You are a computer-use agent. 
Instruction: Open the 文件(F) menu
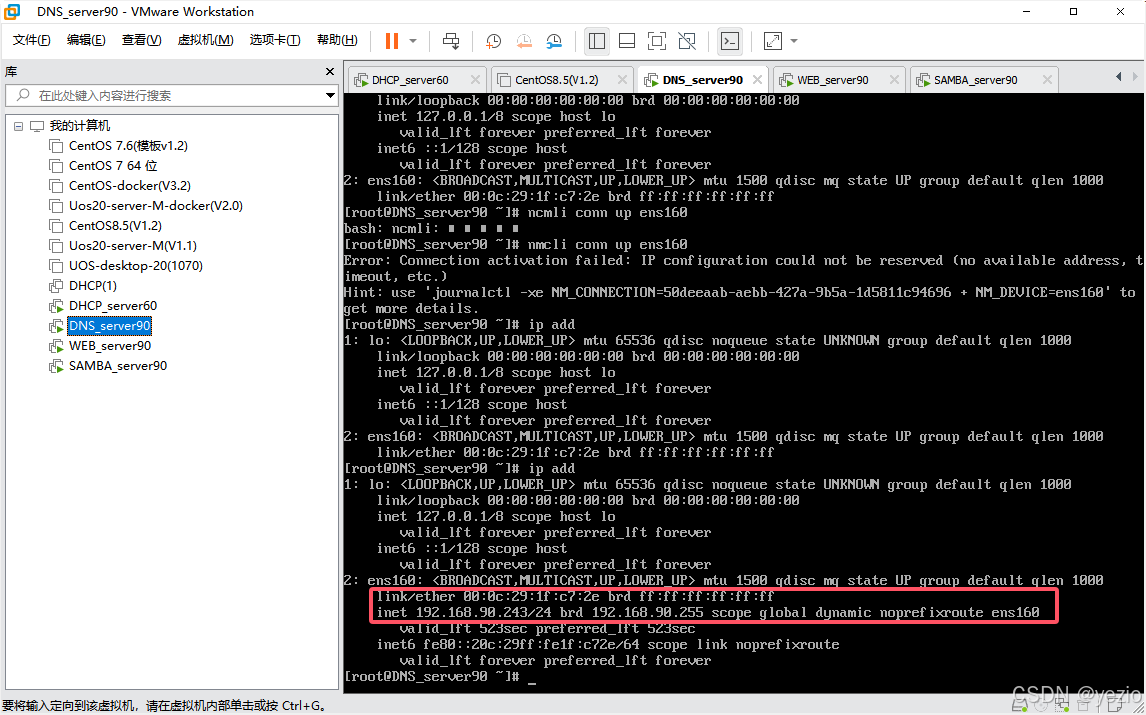pyautogui.click(x=31, y=40)
